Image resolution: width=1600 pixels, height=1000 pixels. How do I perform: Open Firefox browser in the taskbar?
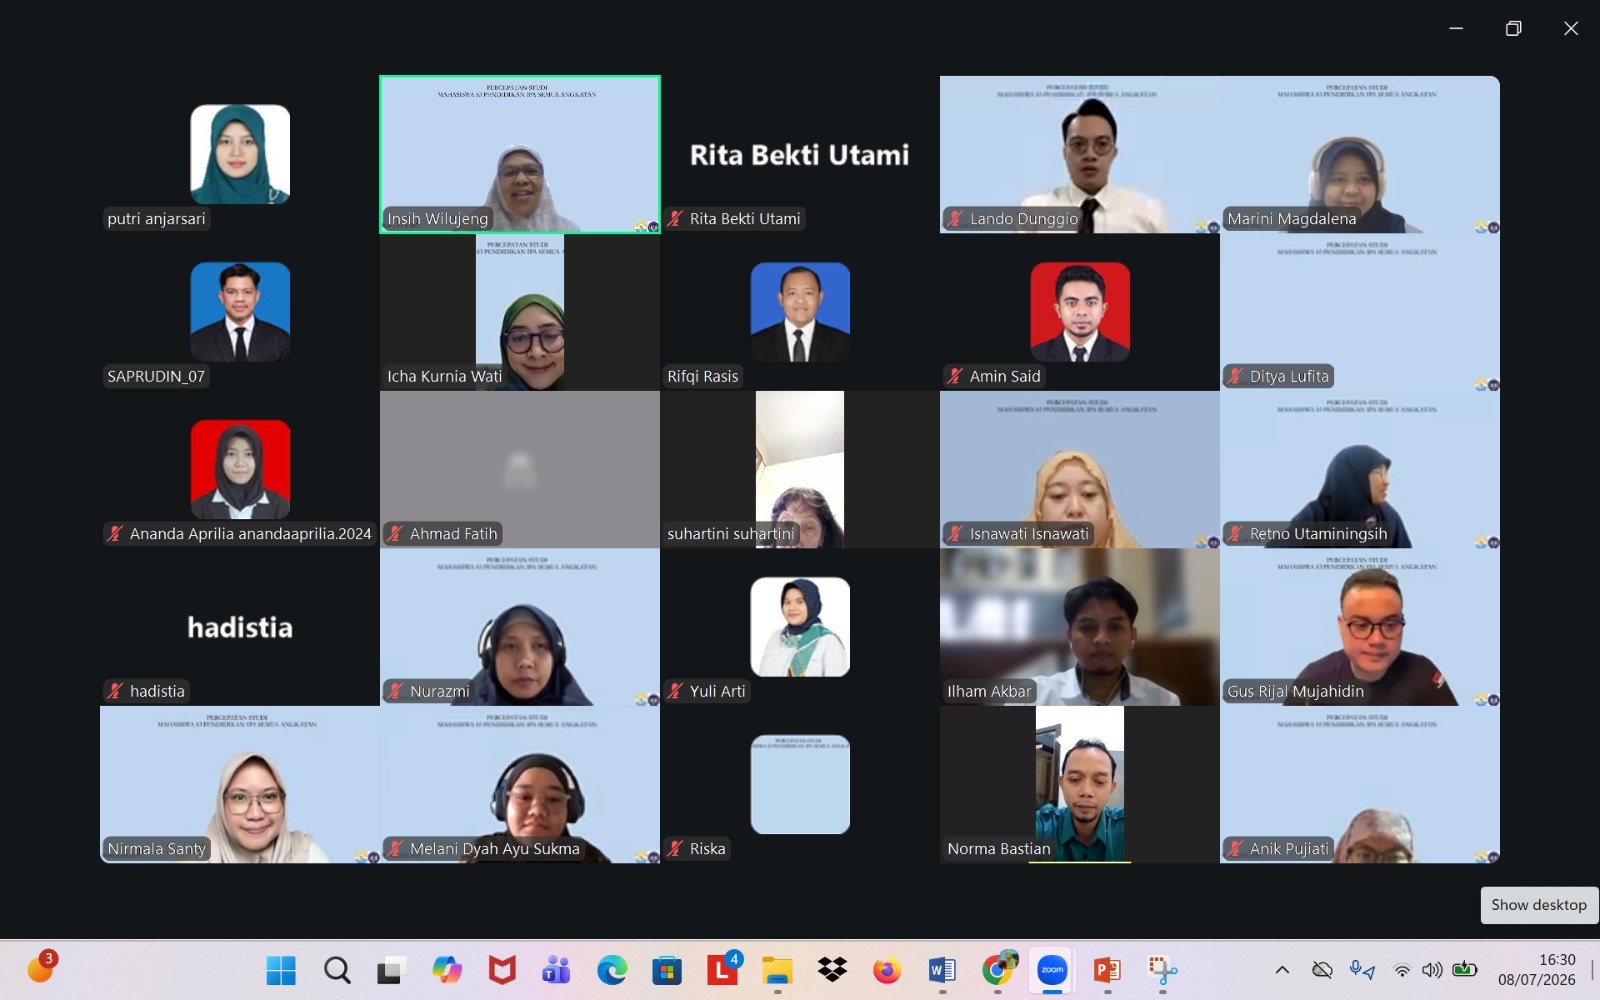(887, 970)
